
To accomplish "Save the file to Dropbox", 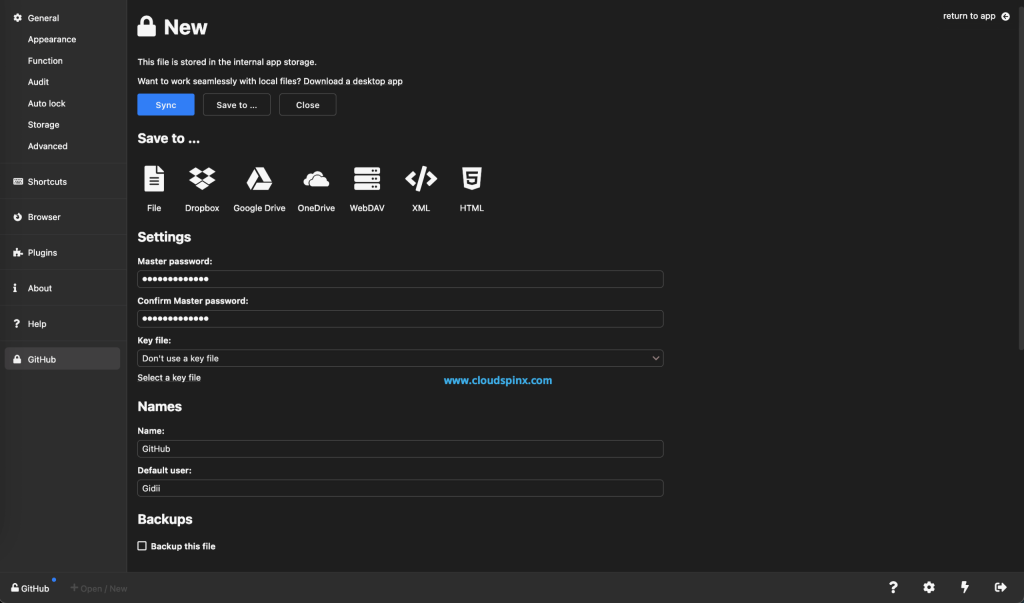I will (x=201, y=185).
